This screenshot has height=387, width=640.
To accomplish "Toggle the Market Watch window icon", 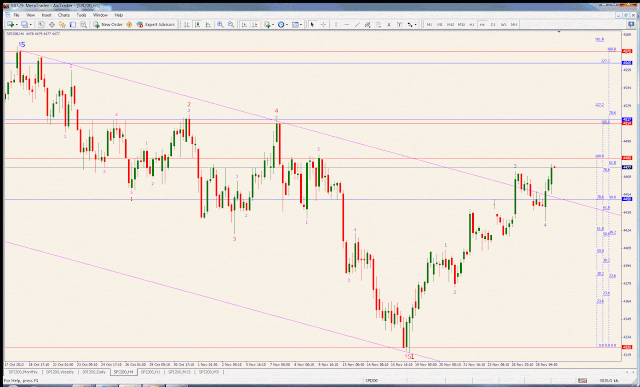I will point(41,24).
